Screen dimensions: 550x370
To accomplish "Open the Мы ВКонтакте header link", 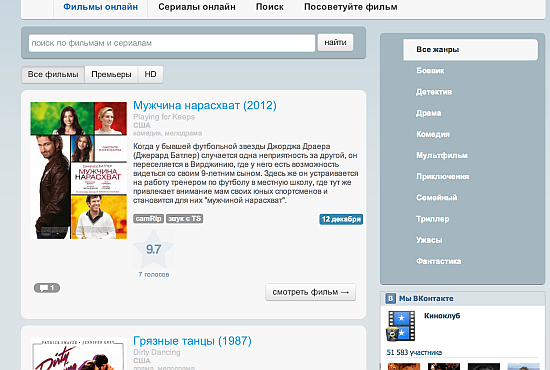I will coord(426,298).
